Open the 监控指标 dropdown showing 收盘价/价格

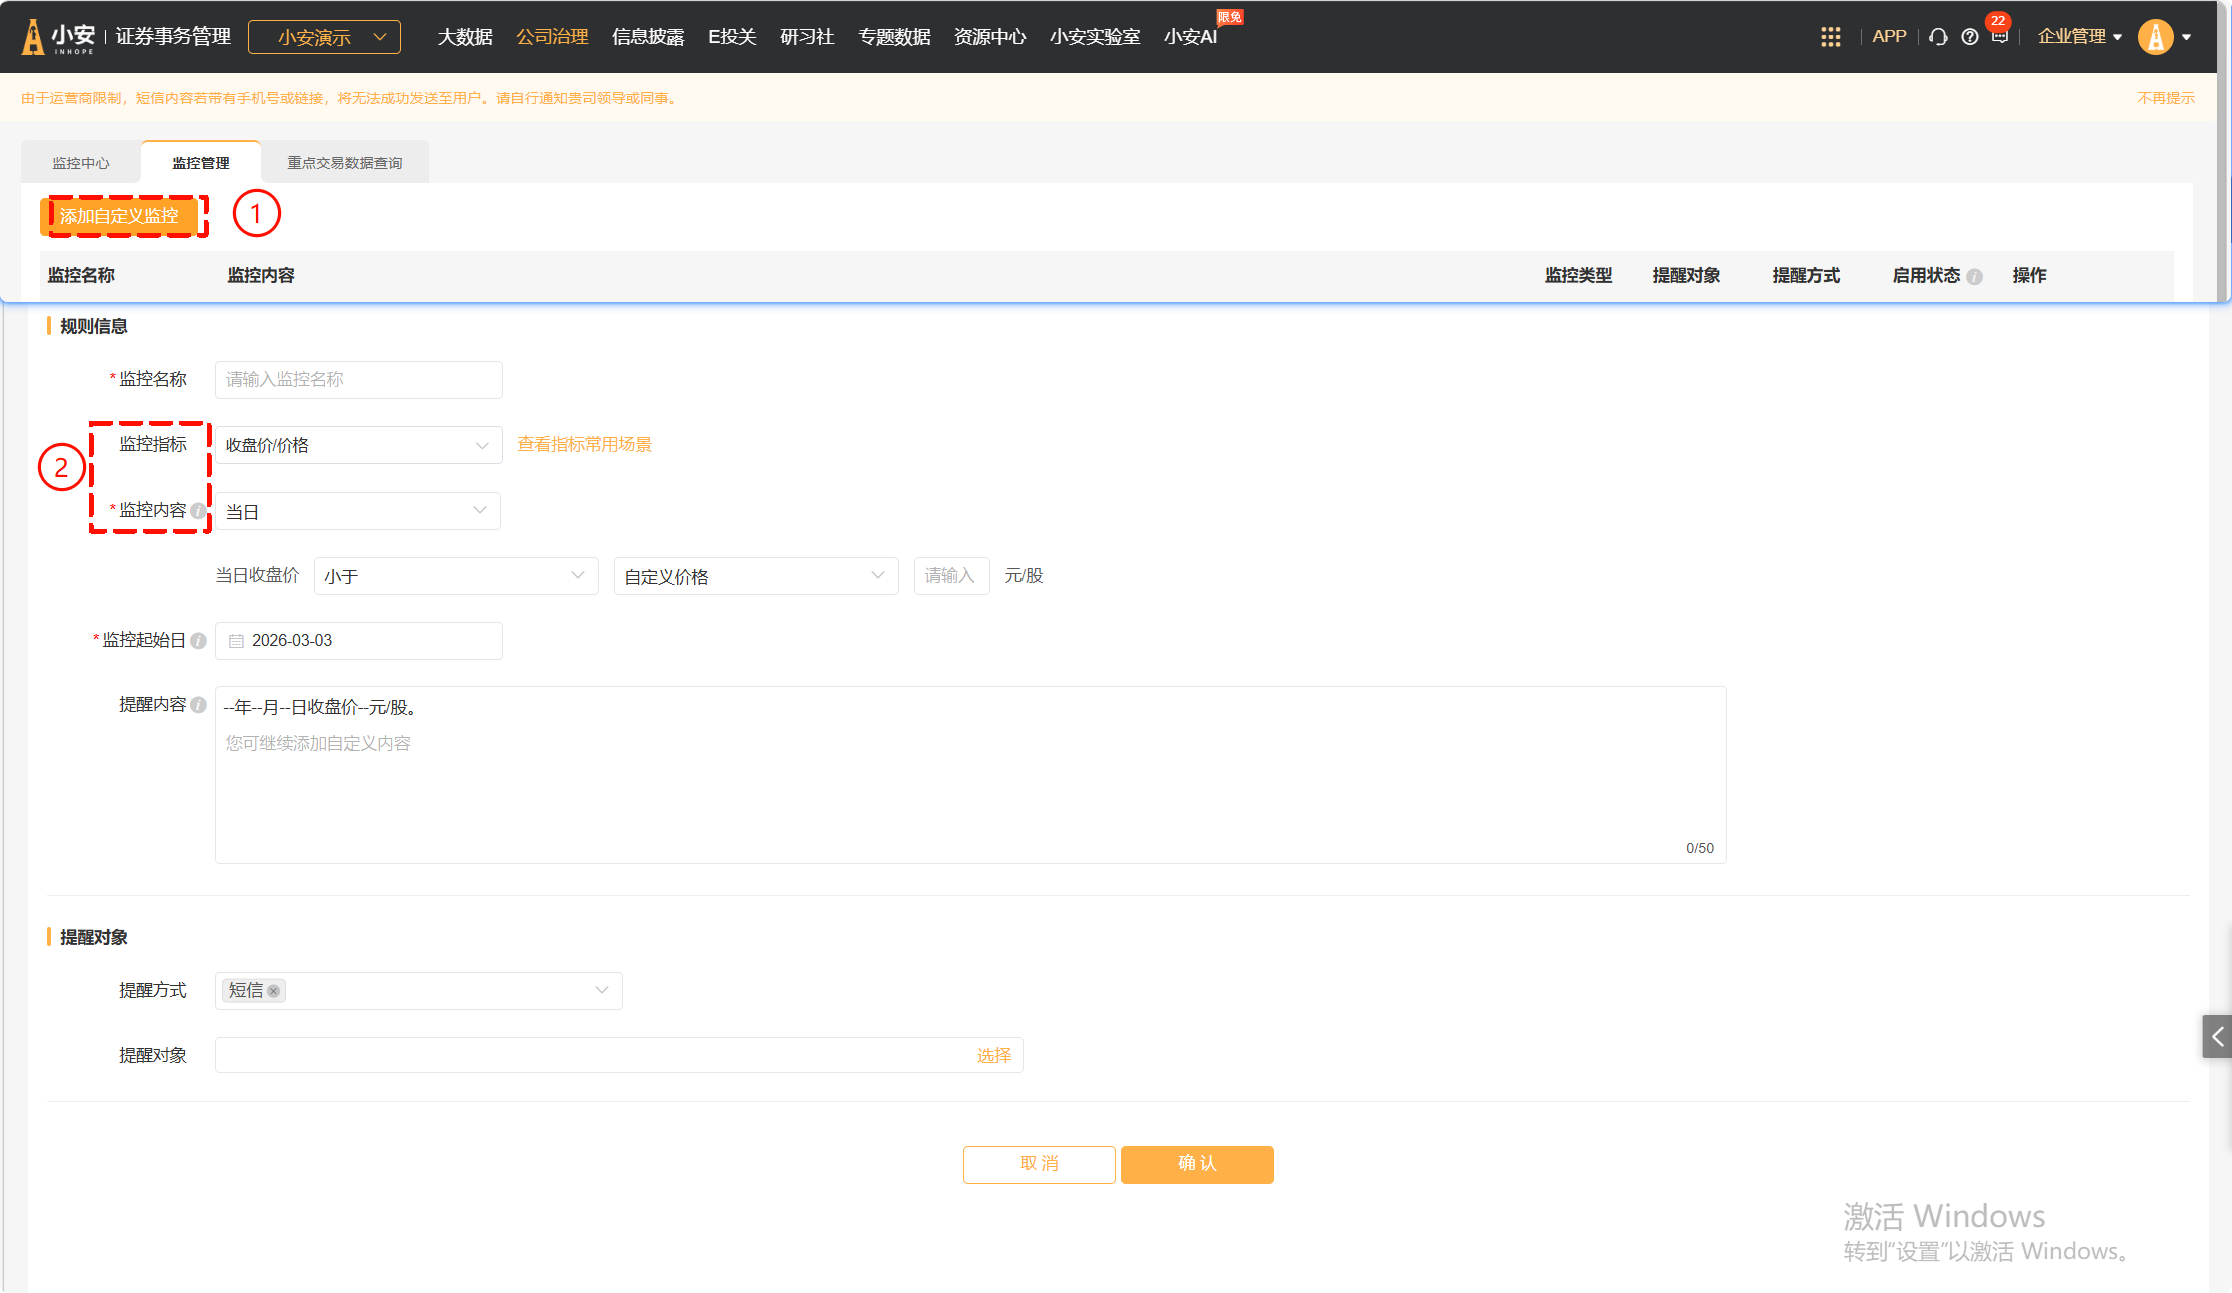point(358,445)
